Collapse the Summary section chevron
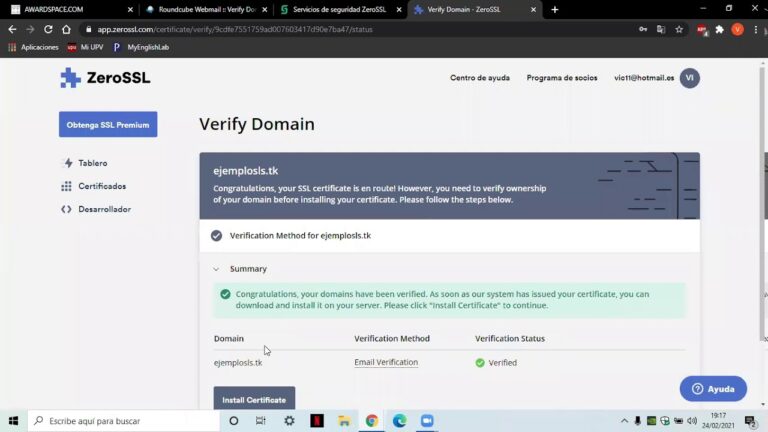Image resolution: width=768 pixels, height=432 pixels. pyautogui.click(x=216, y=269)
